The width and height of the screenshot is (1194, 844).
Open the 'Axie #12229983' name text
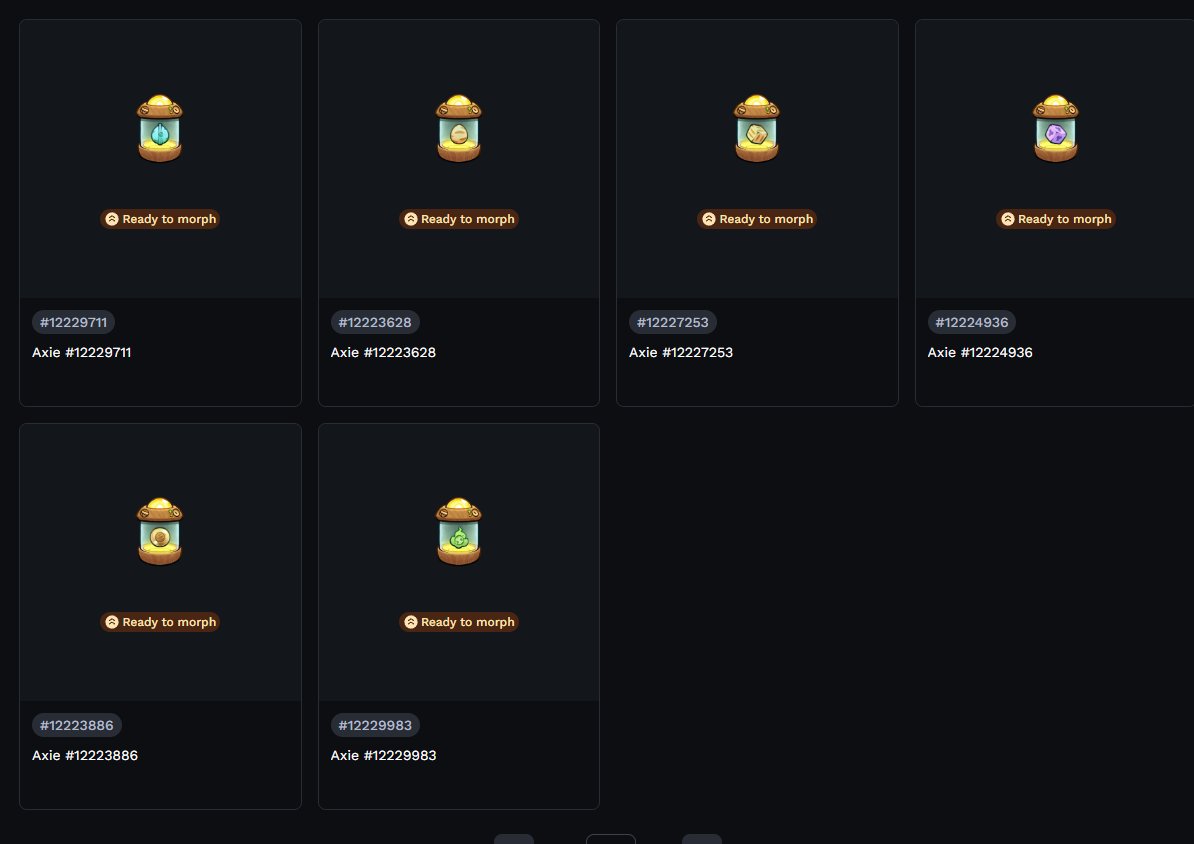(x=383, y=756)
